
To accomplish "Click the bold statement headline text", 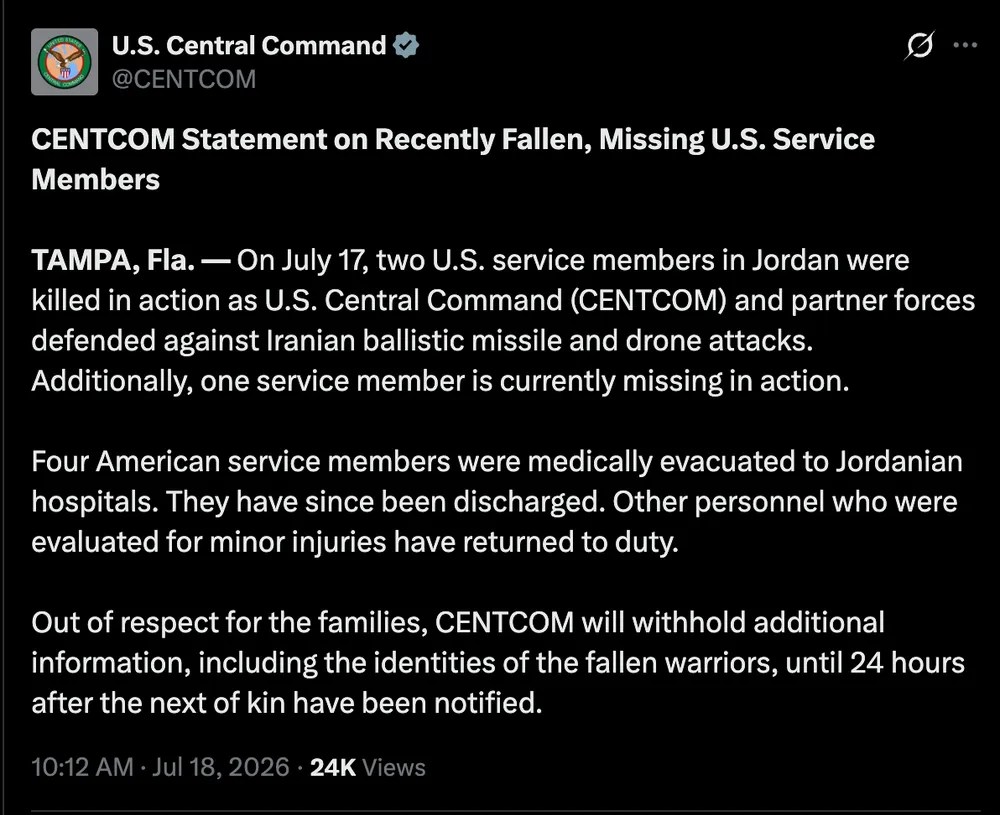I will click(453, 159).
